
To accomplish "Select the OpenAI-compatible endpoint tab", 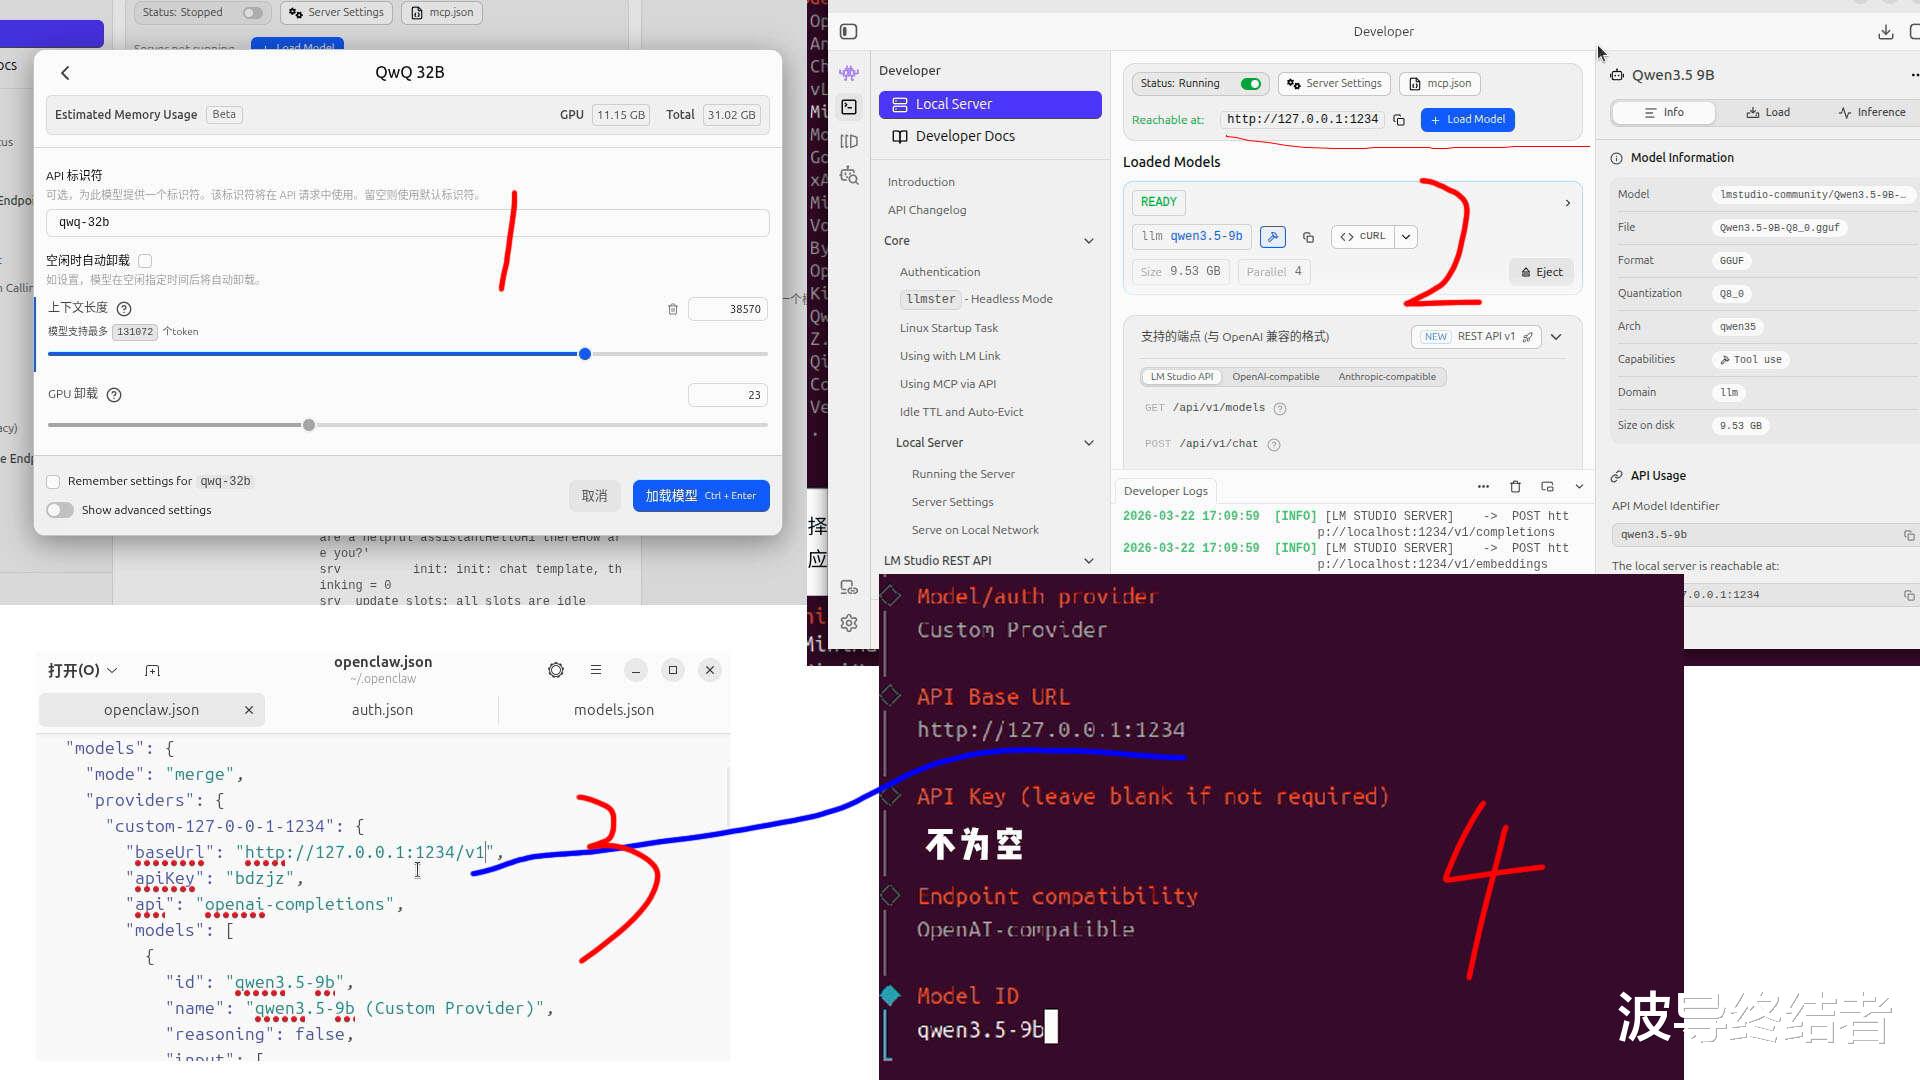I will [x=1275, y=377].
